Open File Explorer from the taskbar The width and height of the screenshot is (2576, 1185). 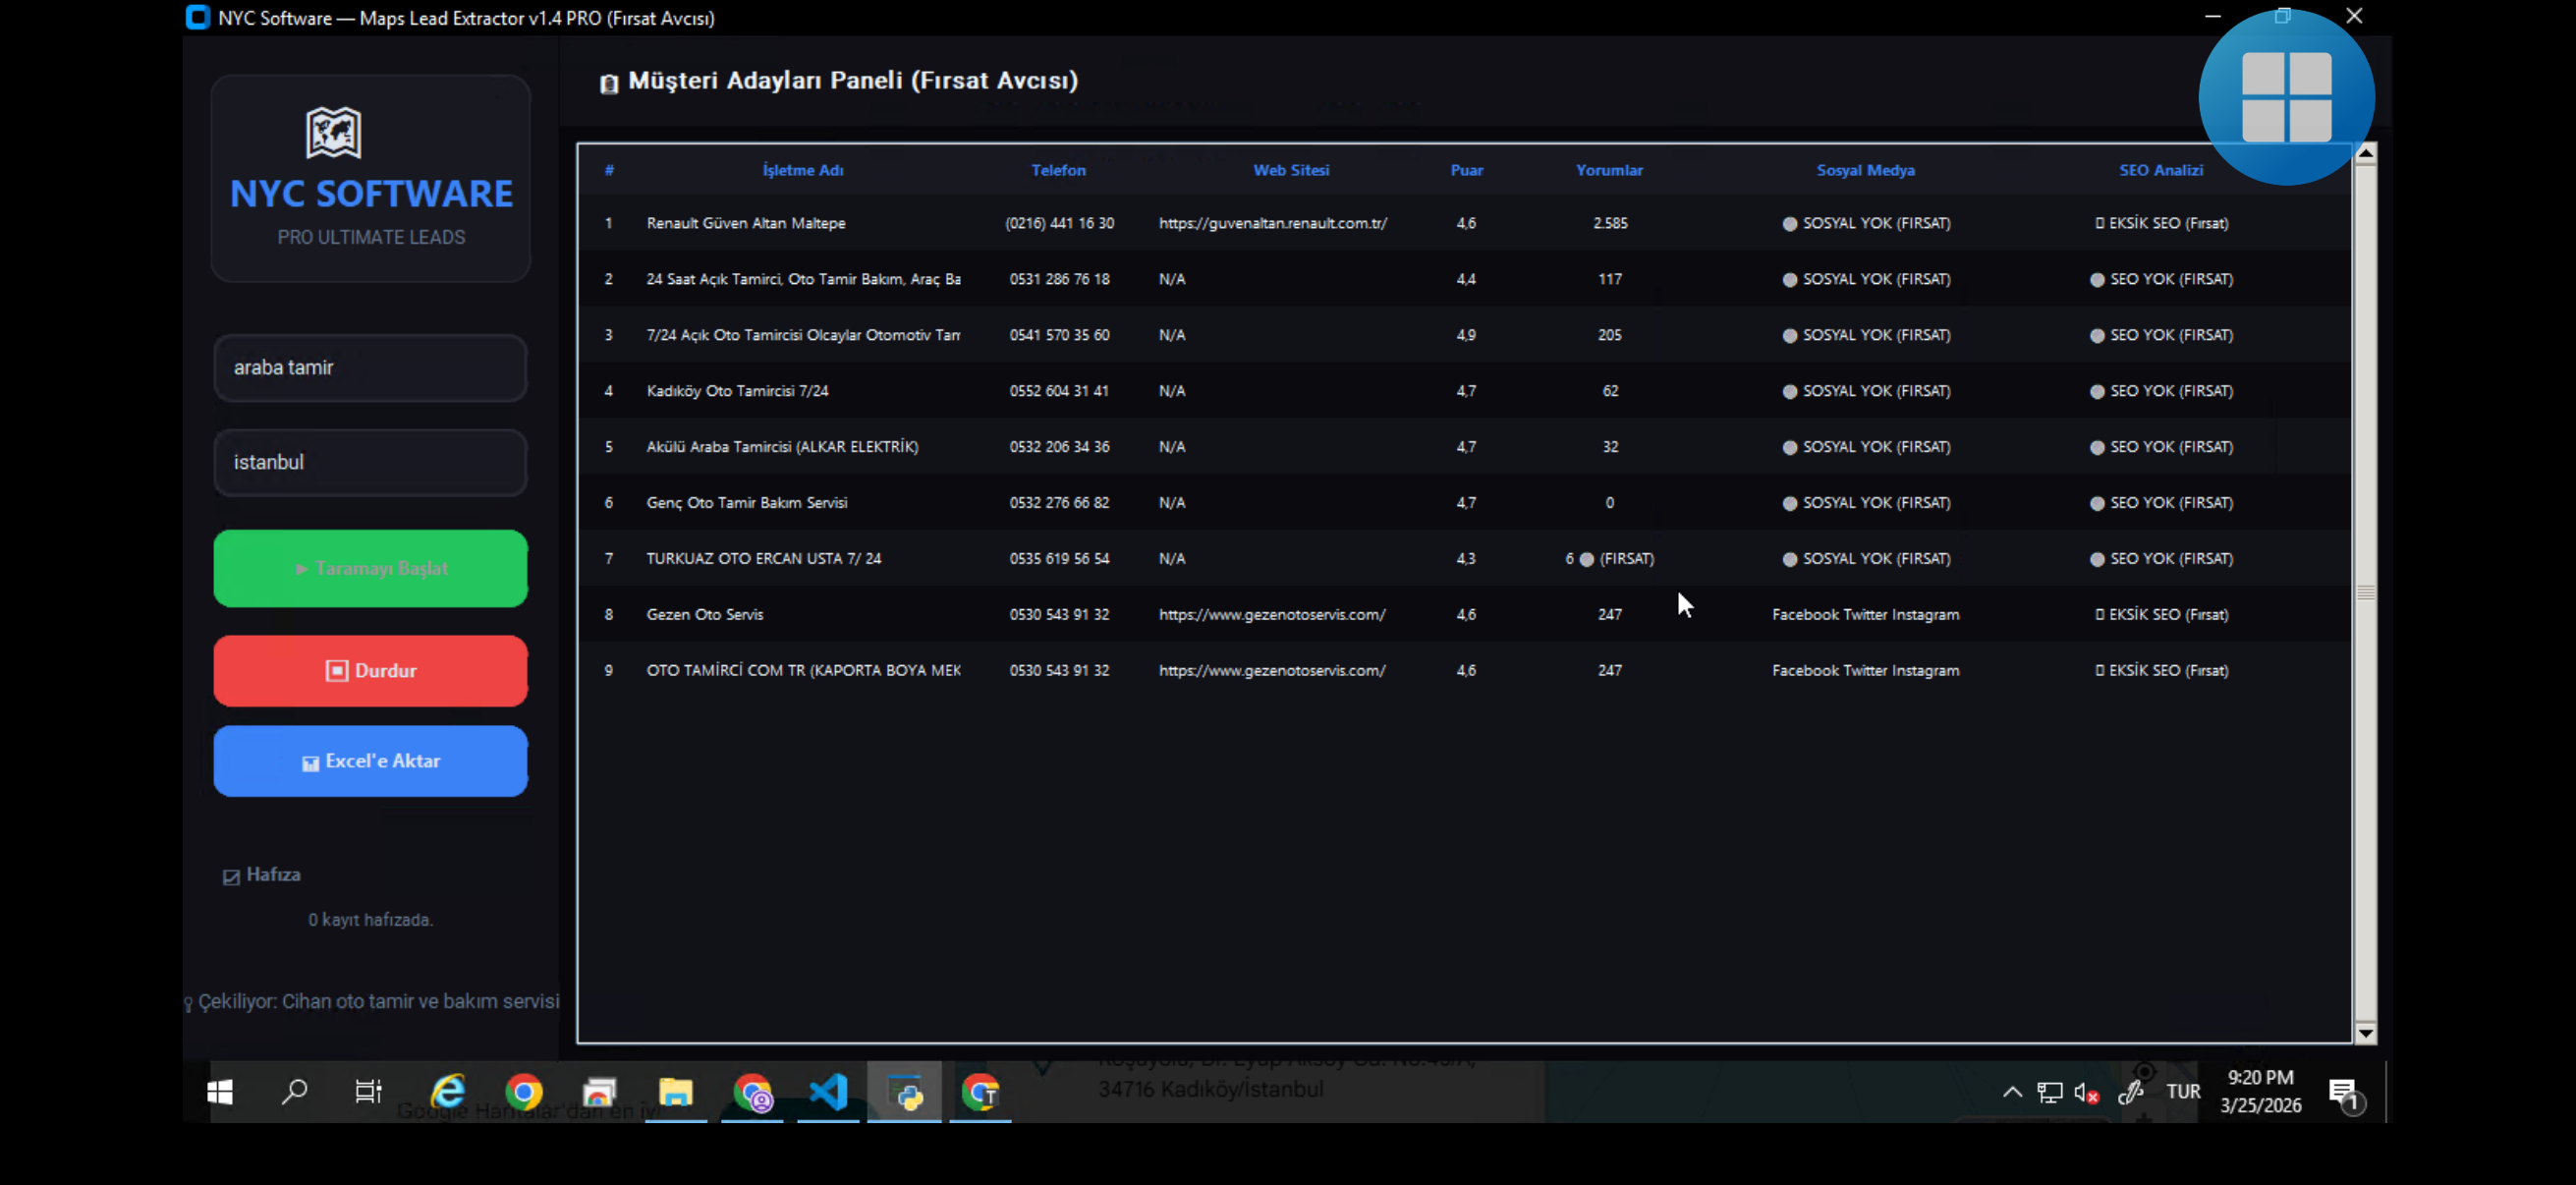[x=676, y=1092]
